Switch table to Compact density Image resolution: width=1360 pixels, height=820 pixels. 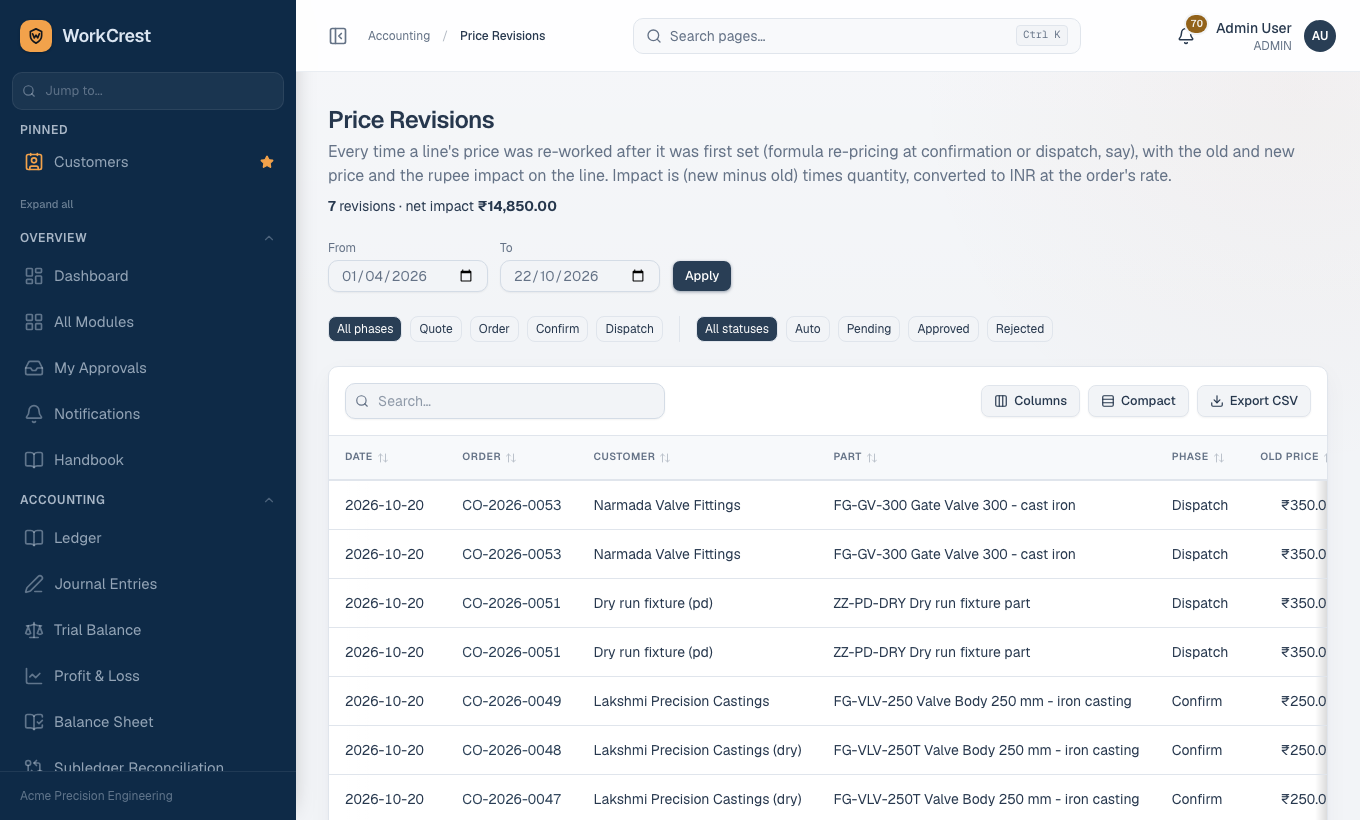(1138, 401)
